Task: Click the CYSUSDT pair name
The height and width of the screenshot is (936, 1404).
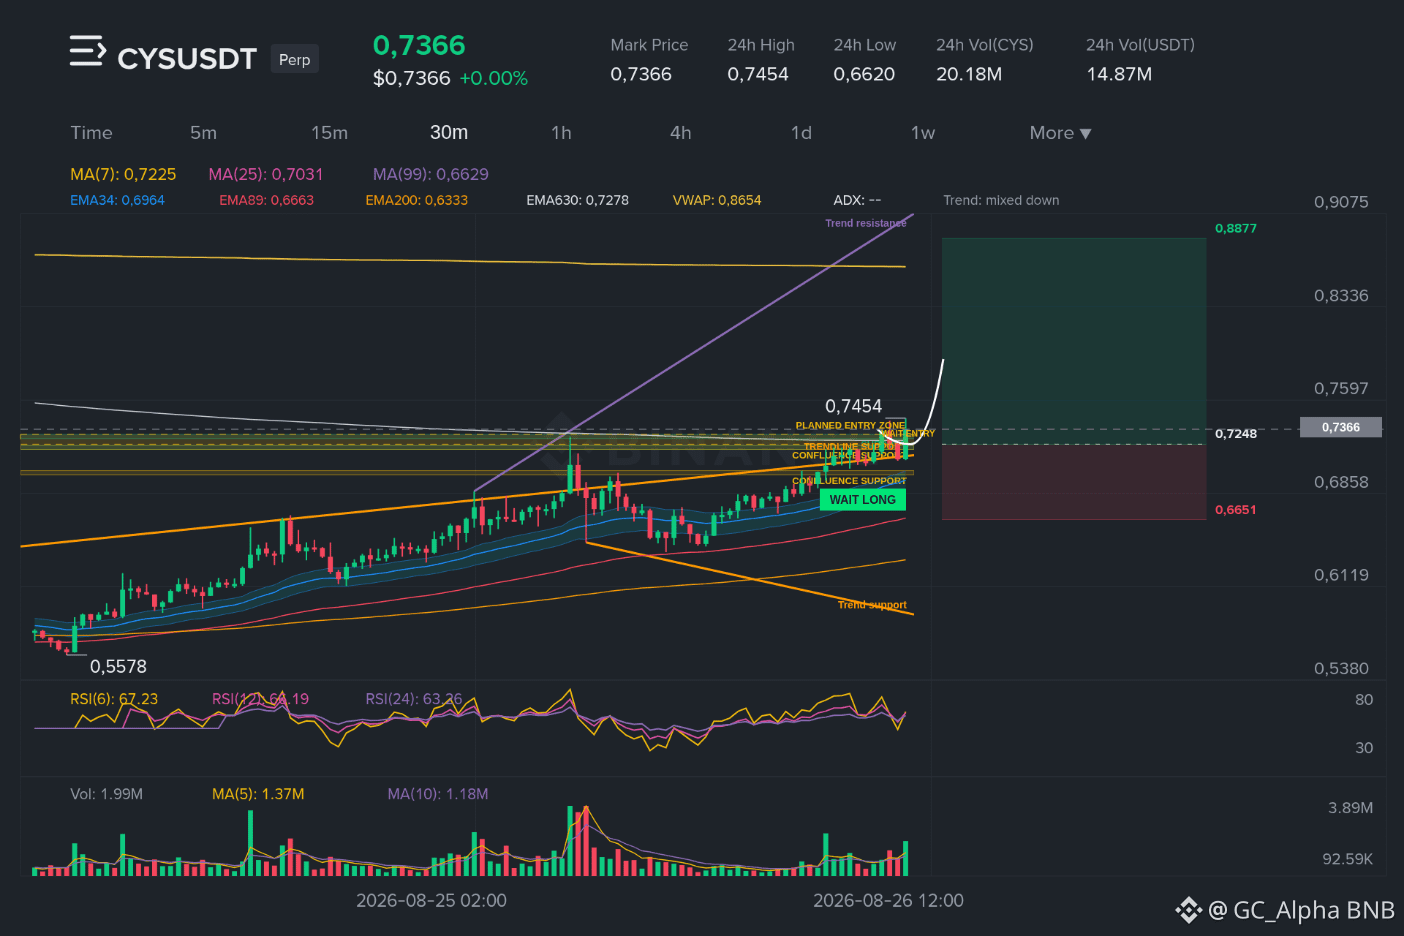Action: pyautogui.click(x=187, y=59)
